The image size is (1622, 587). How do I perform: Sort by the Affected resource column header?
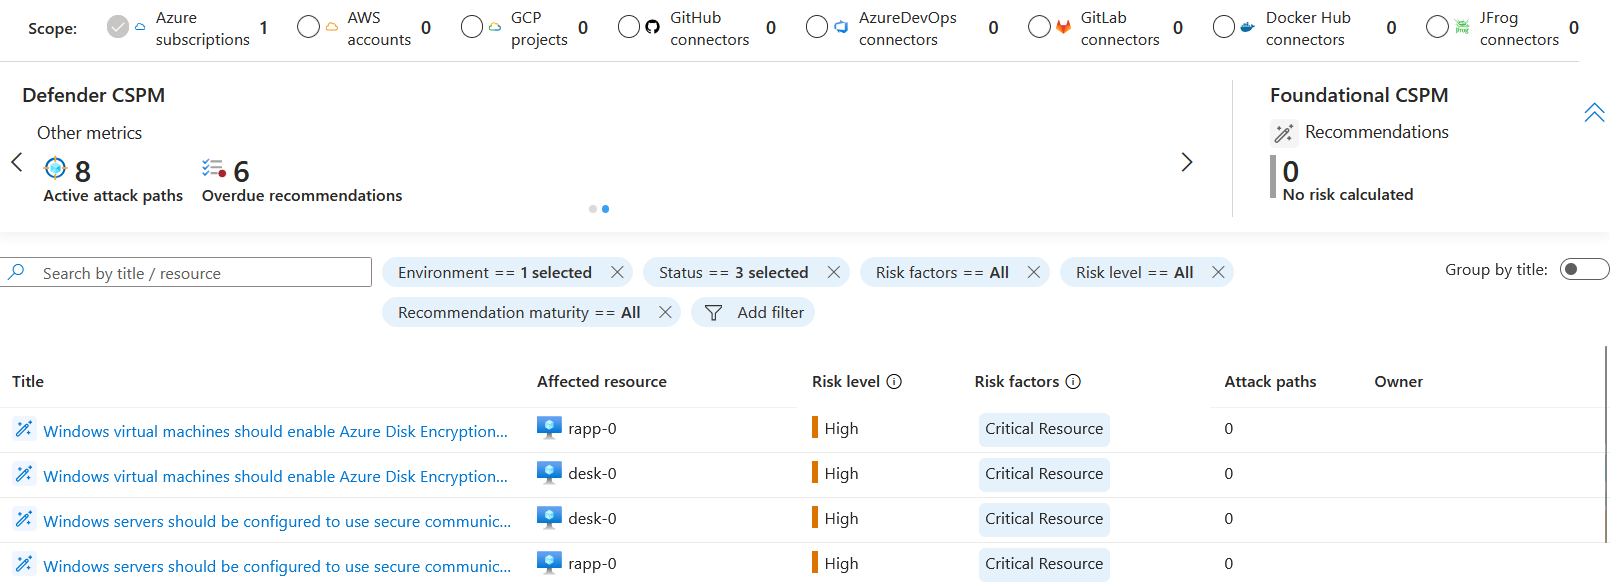coord(601,381)
